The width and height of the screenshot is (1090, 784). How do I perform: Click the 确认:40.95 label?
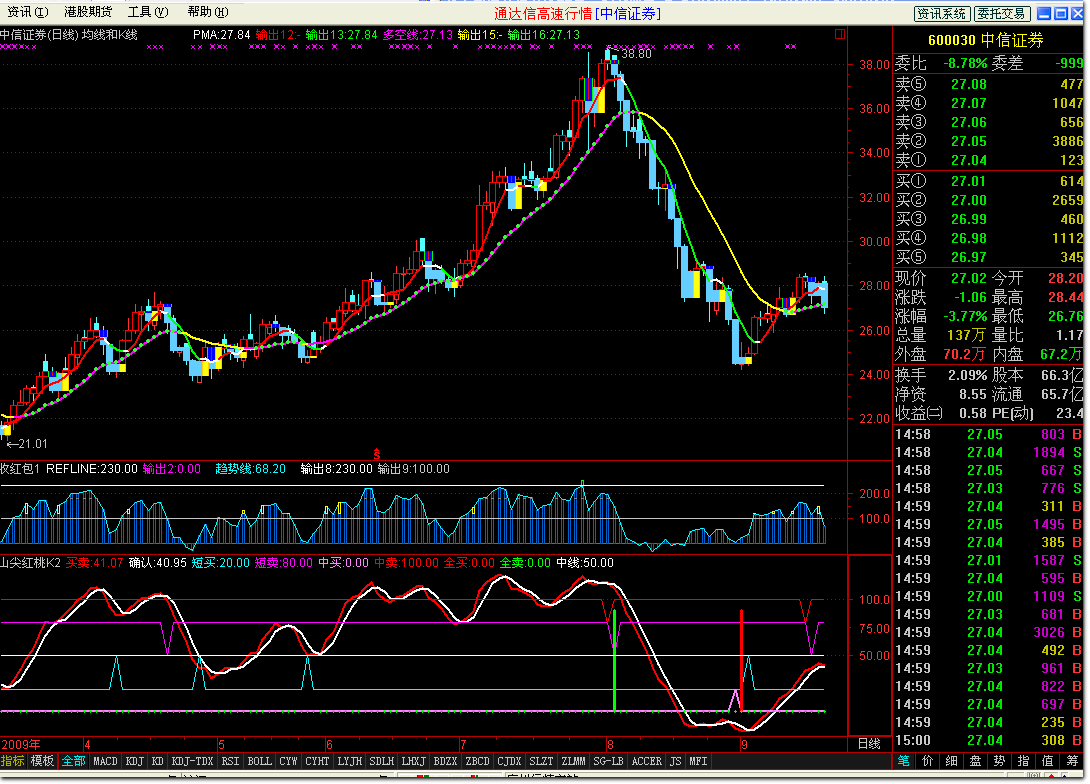158,563
